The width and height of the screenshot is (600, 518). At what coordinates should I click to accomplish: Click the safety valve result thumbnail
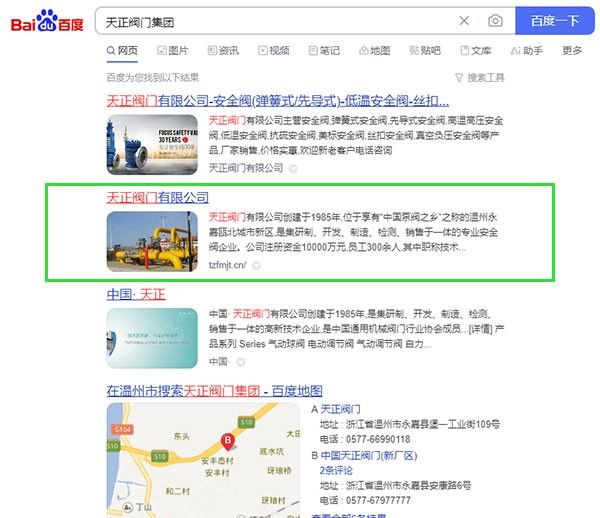[x=152, y=145]
